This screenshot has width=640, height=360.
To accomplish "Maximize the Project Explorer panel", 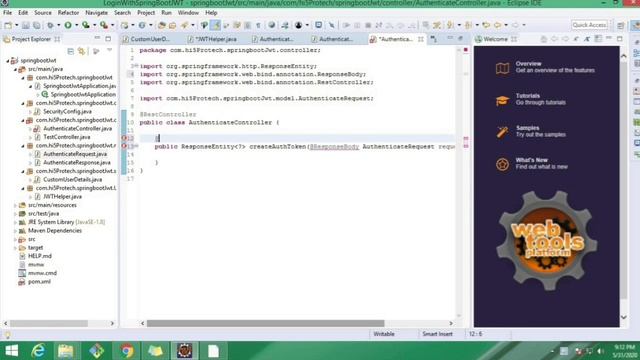I will coord(108,39).
